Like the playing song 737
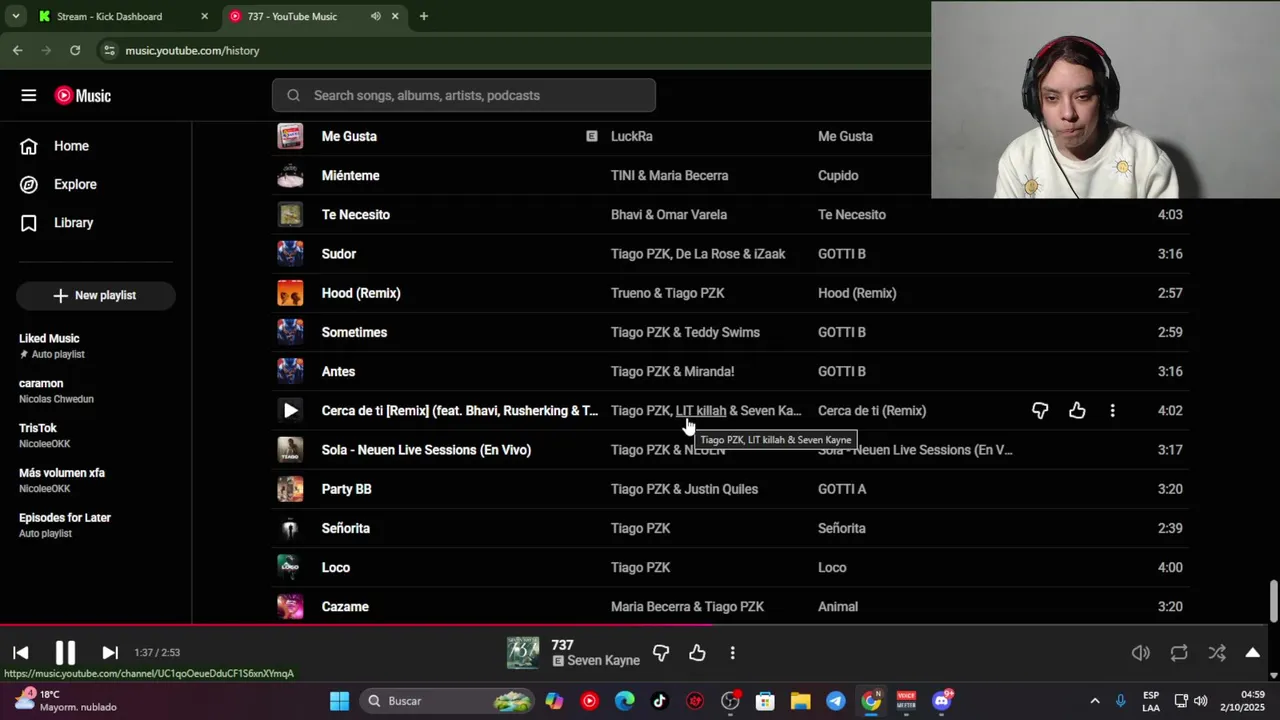 tap(697, 652)
